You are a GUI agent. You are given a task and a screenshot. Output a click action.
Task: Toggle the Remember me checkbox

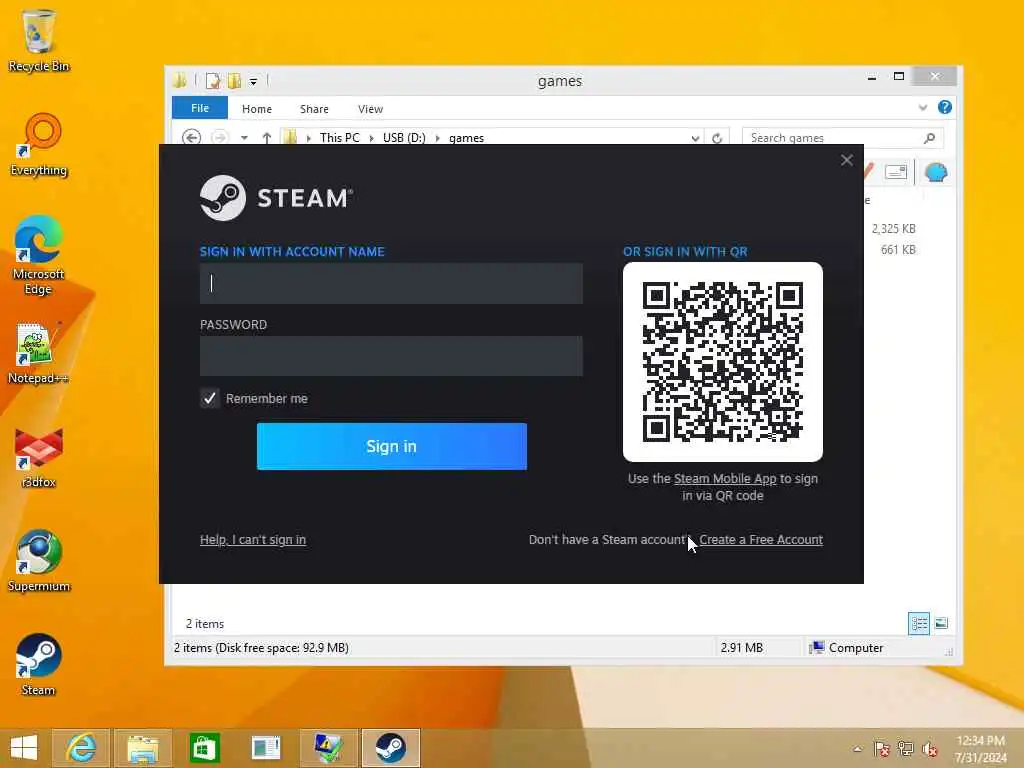tap(210, 398)
